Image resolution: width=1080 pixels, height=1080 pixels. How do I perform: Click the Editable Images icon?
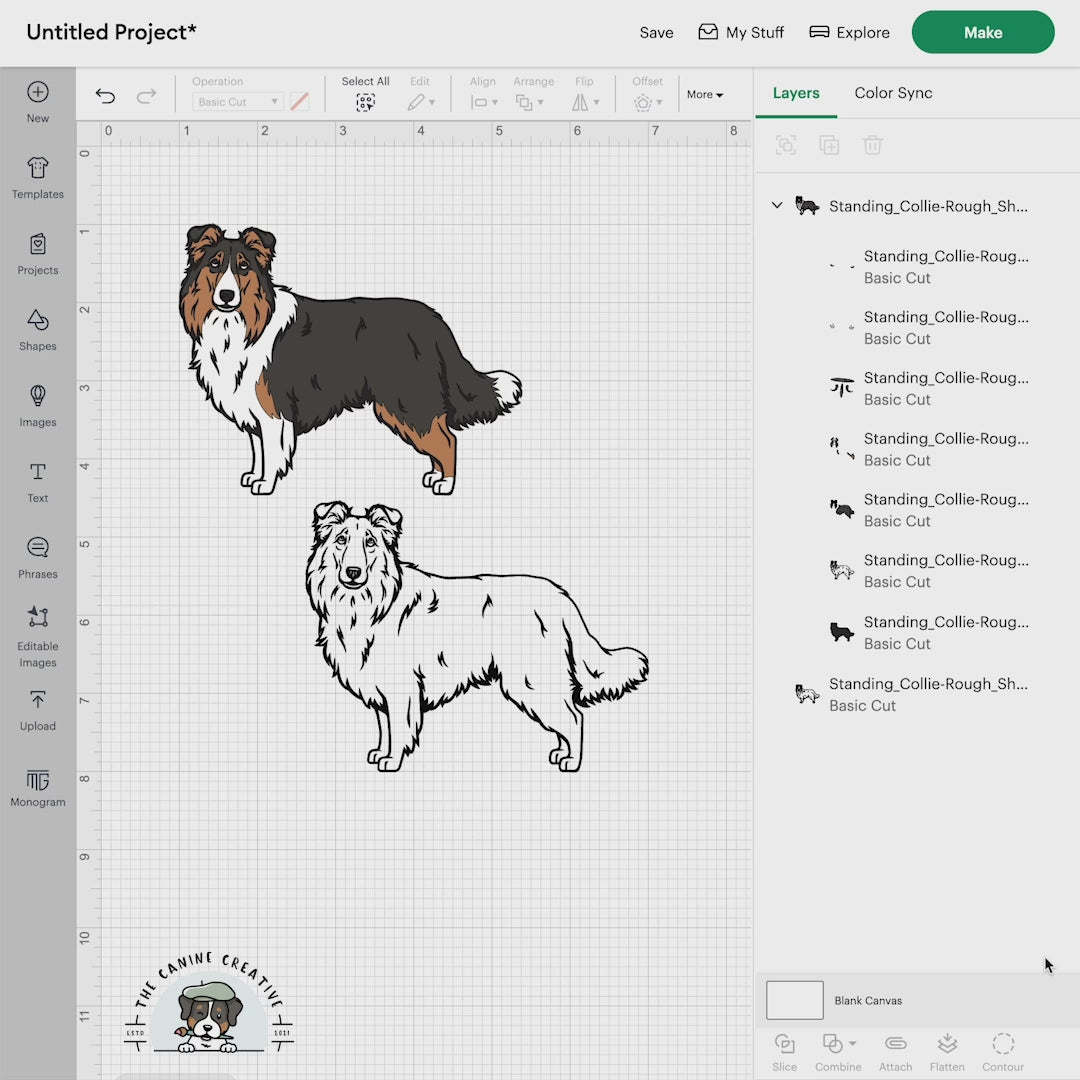[37, 628]
